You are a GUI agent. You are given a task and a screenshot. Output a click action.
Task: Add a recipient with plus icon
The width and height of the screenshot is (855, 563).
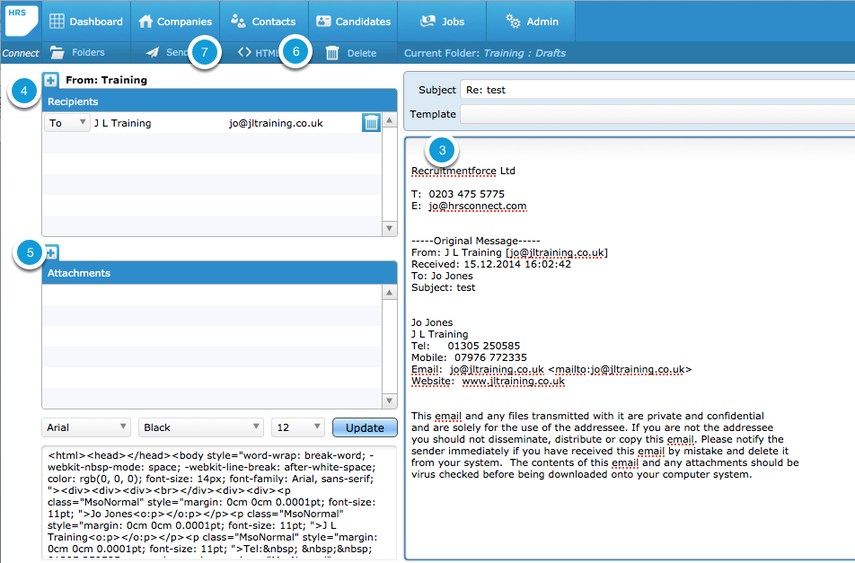coord(51,80)
